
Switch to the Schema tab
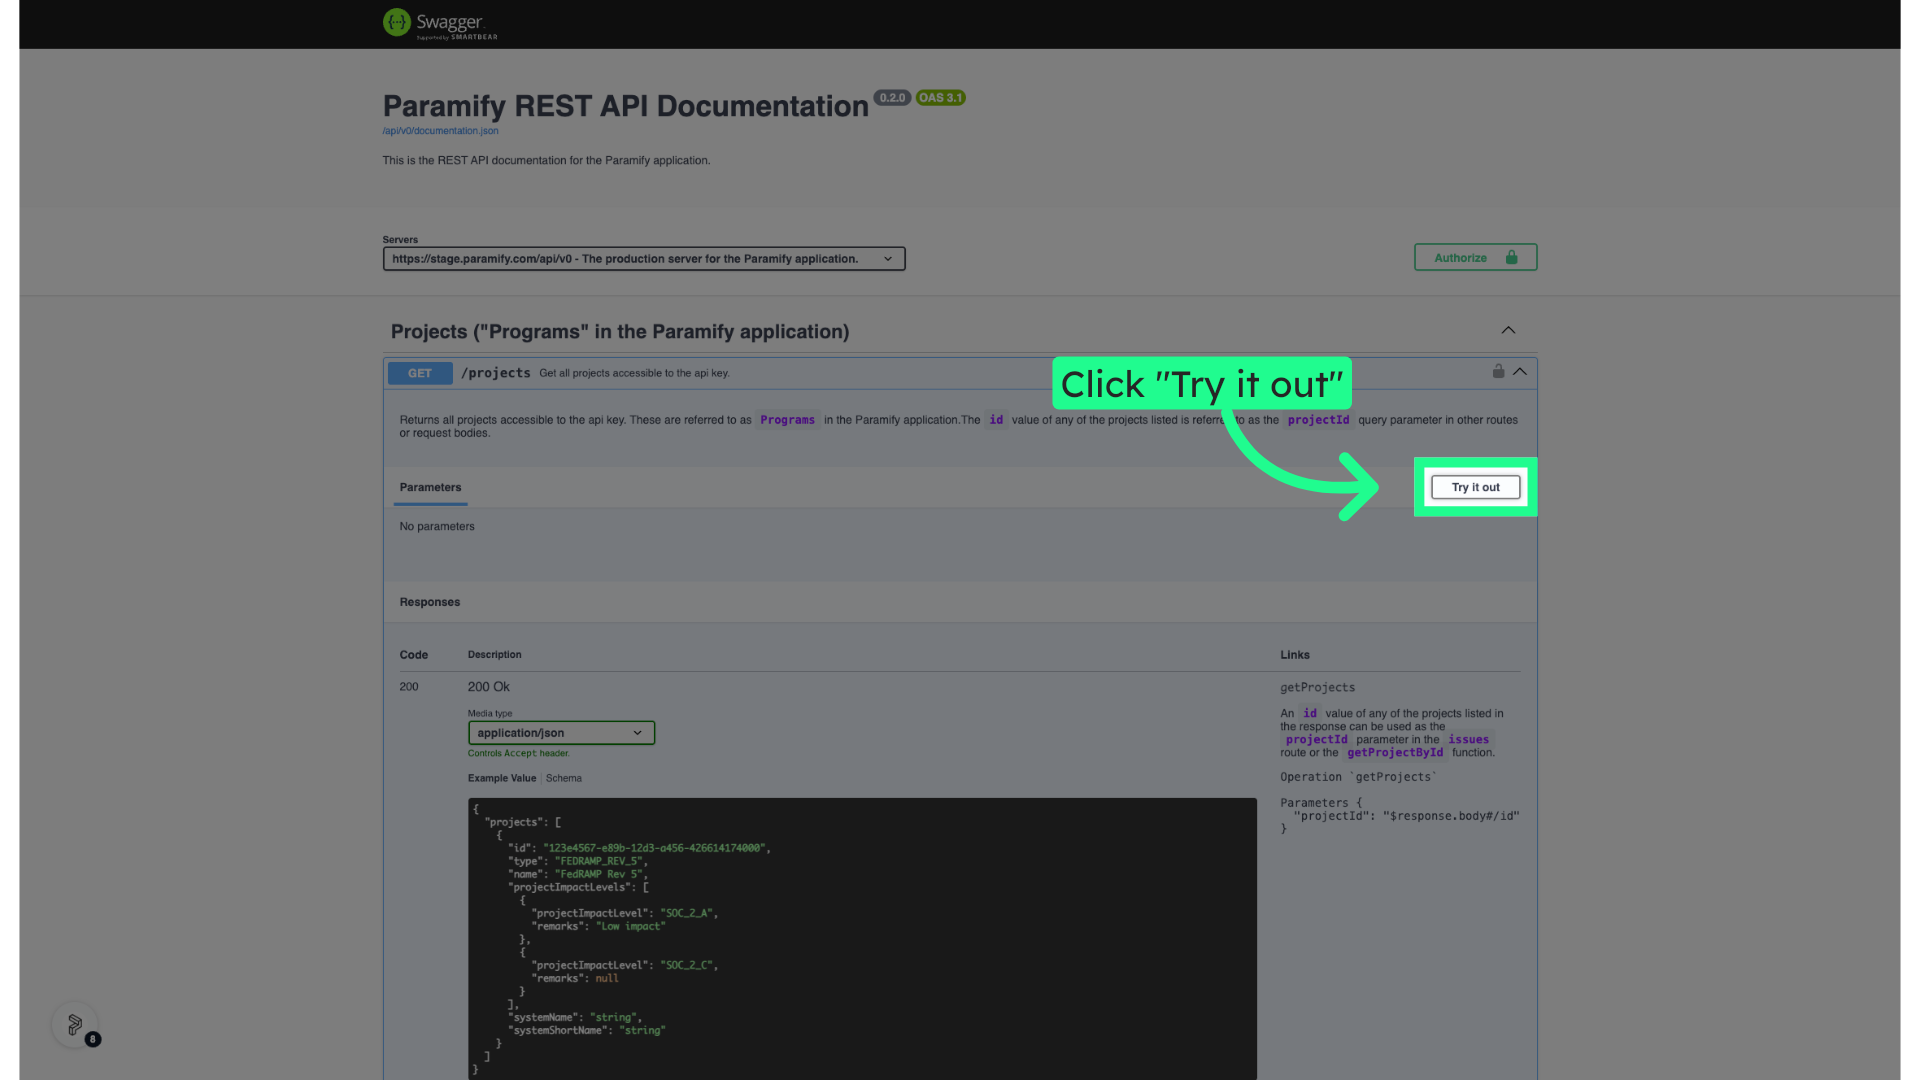(x=564, y=778)
